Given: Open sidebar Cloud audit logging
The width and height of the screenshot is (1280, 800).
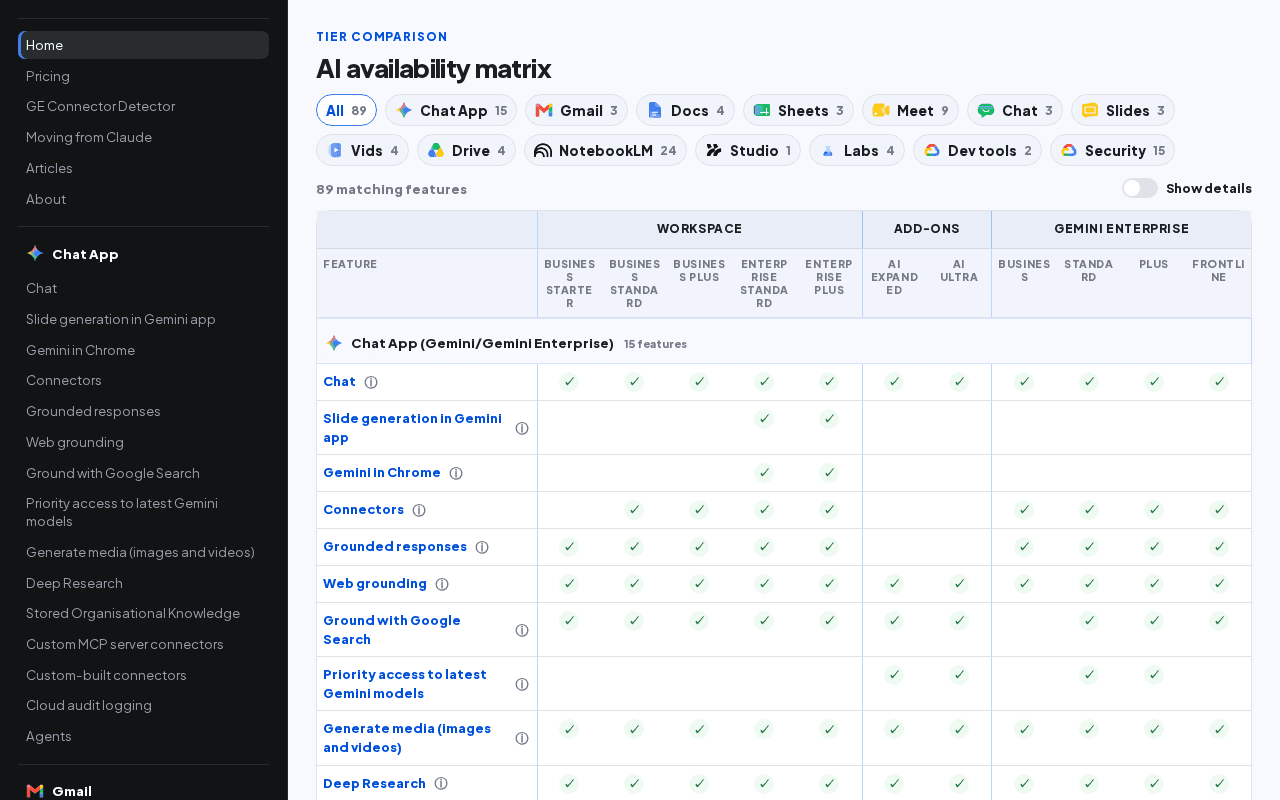Looking at the screenshot, I should 143,705.
